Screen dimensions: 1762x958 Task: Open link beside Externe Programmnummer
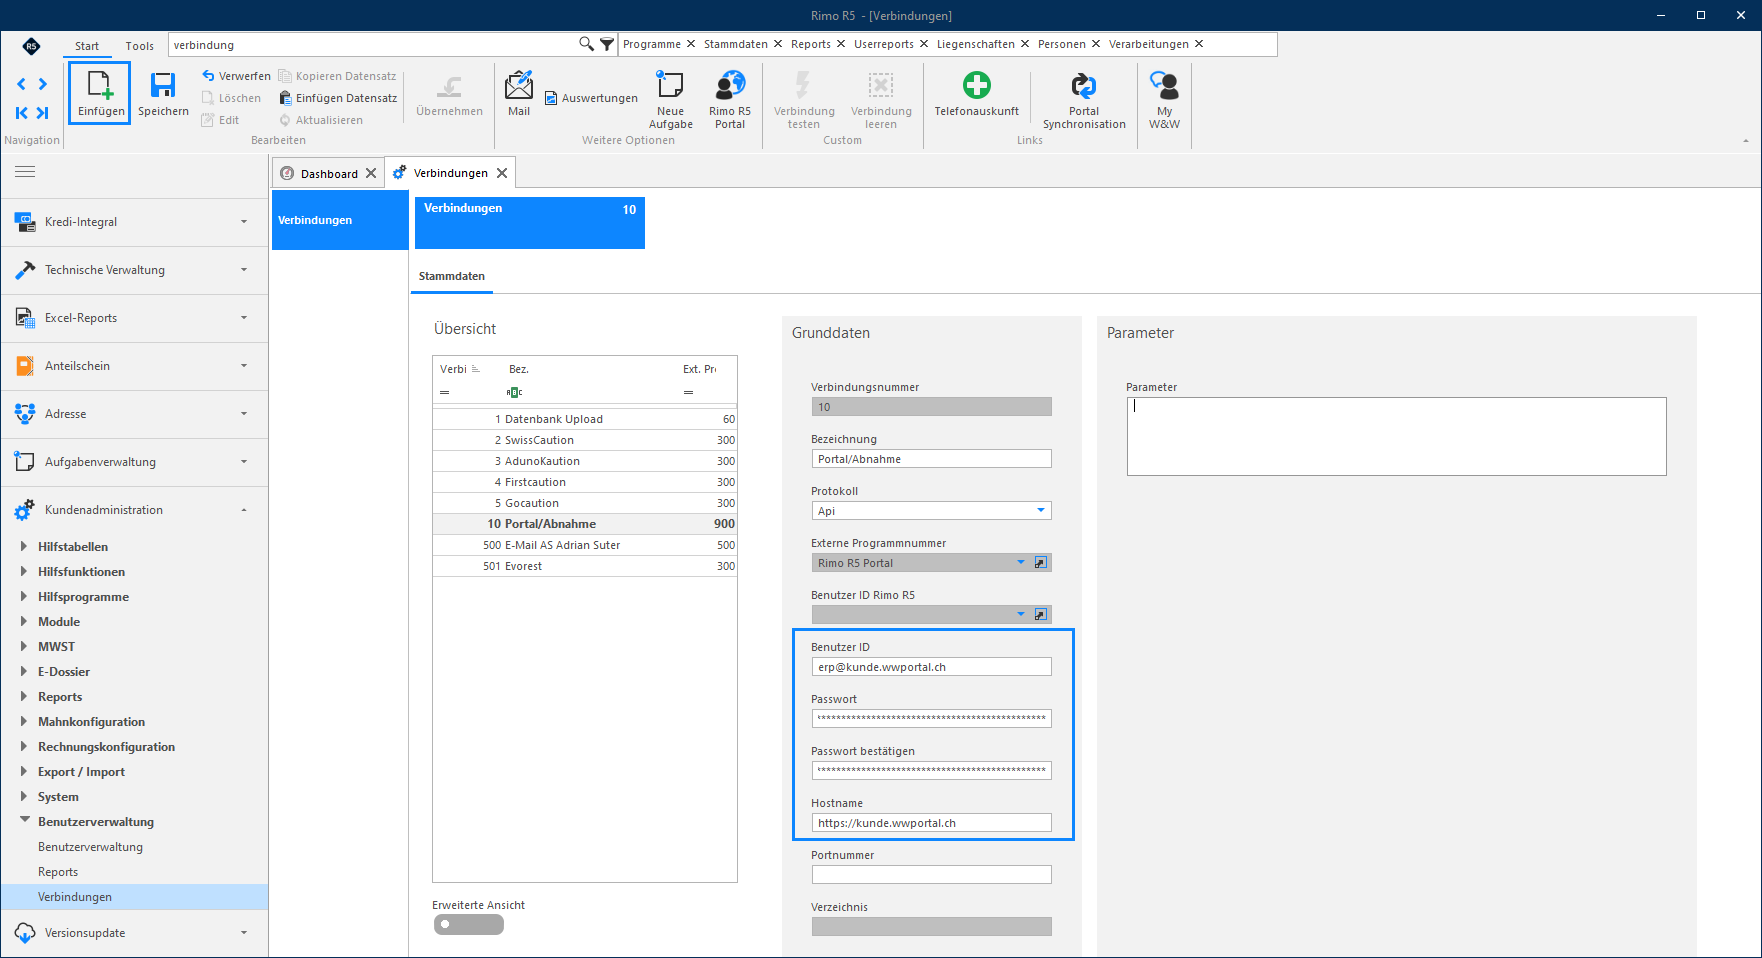click(x=1041, y=563)
